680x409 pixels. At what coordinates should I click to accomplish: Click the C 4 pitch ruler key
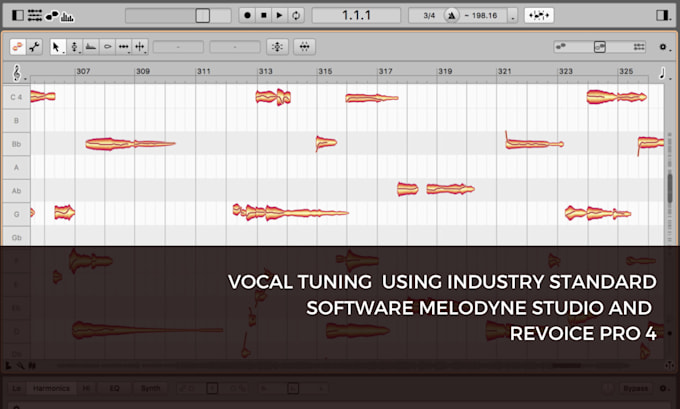pyautogui.click(x=16, y=97)
